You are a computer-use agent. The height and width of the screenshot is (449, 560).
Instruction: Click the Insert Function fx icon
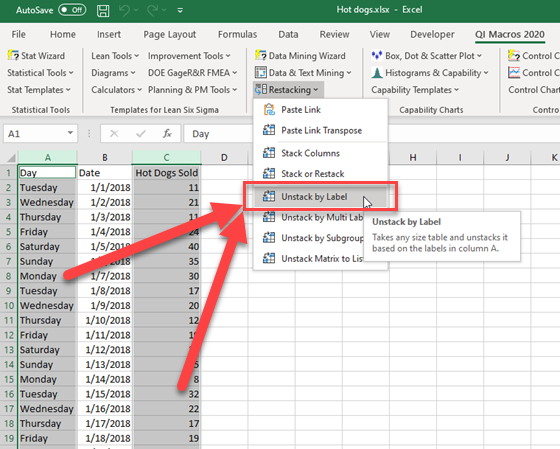pos(167,134)
